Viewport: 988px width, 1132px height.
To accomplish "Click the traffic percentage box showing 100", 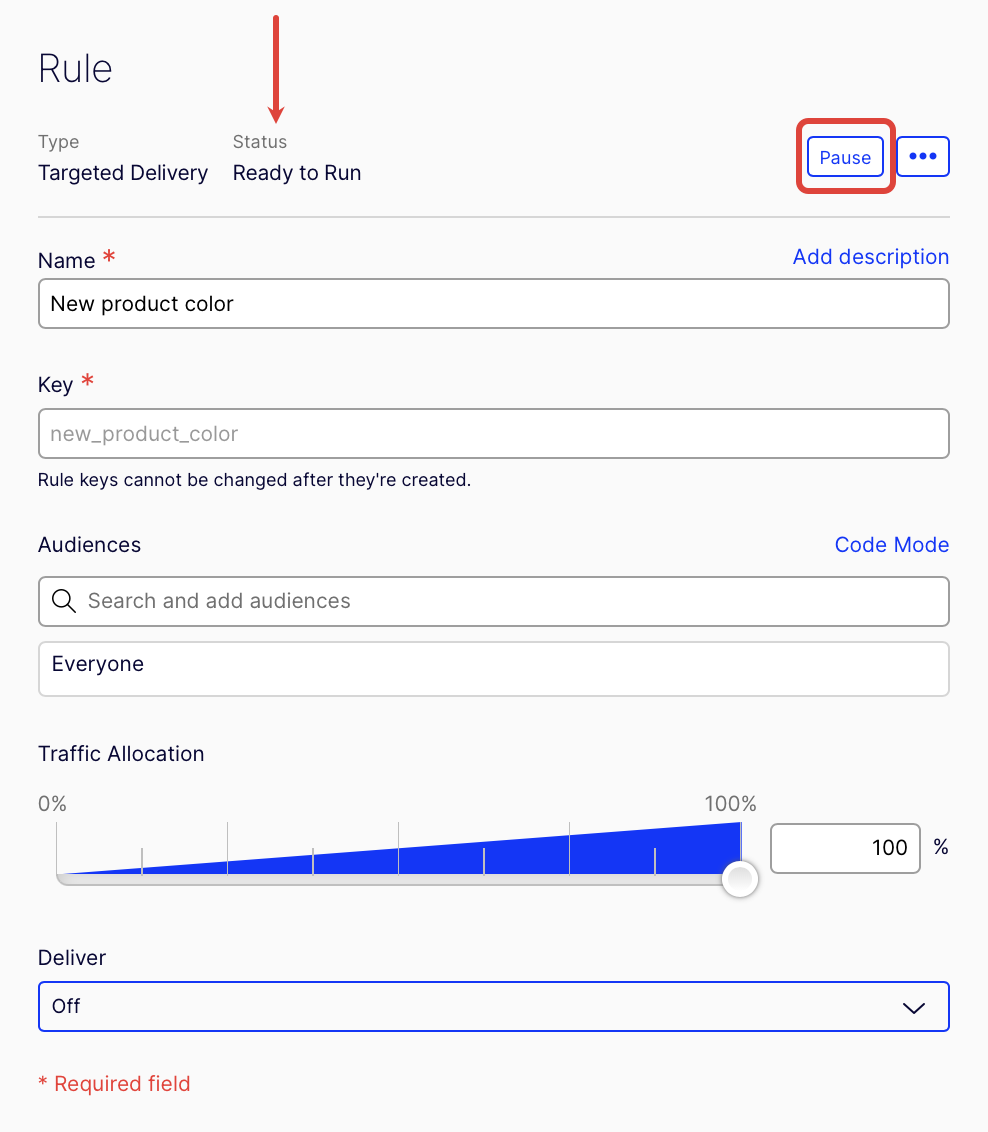I will [845, 848].
